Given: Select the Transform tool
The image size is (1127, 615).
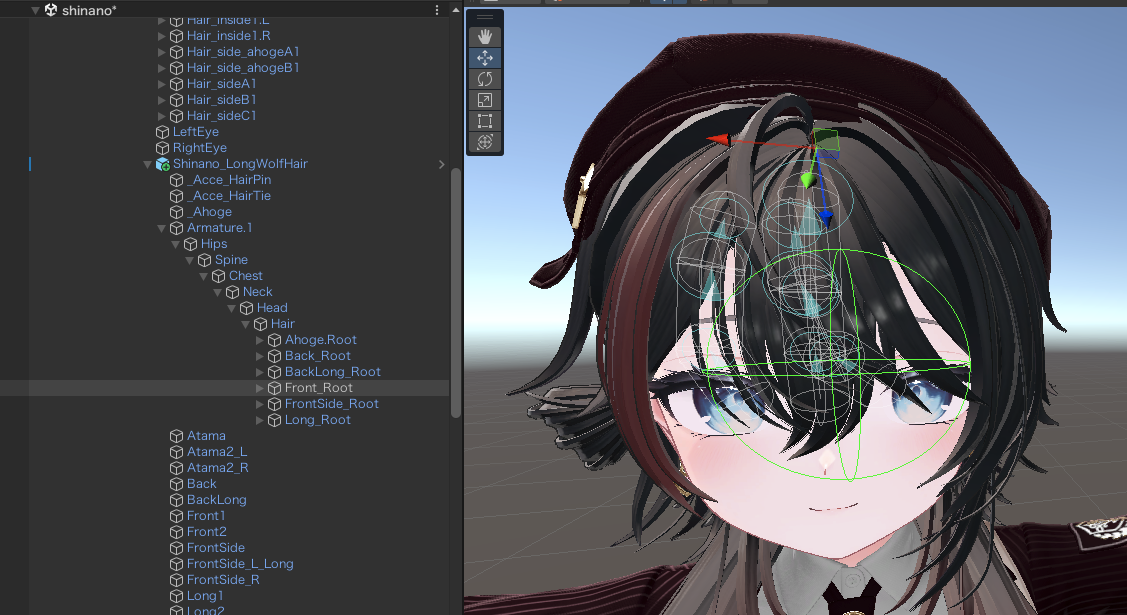Looking at the screenshot, I should point(485,142).
